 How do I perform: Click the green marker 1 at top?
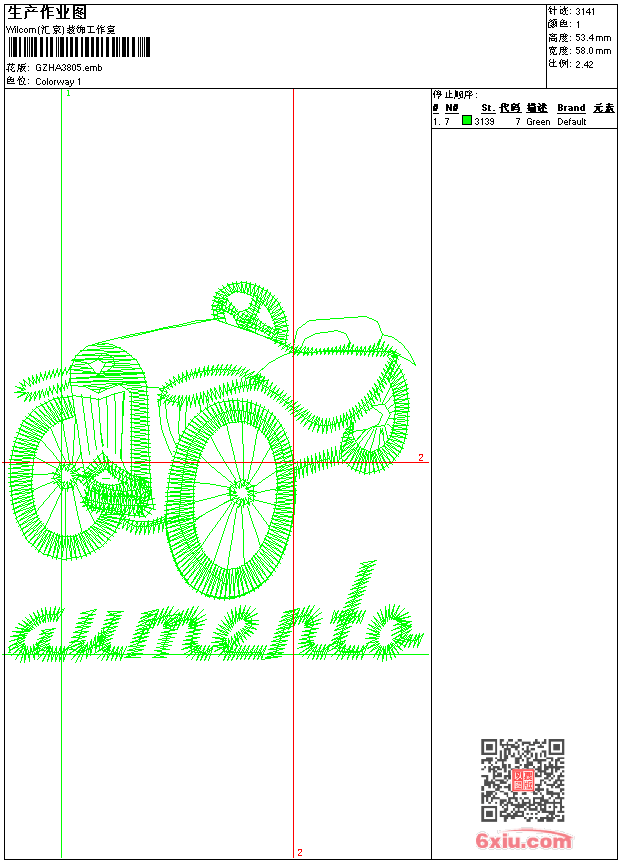coord(68,93)
